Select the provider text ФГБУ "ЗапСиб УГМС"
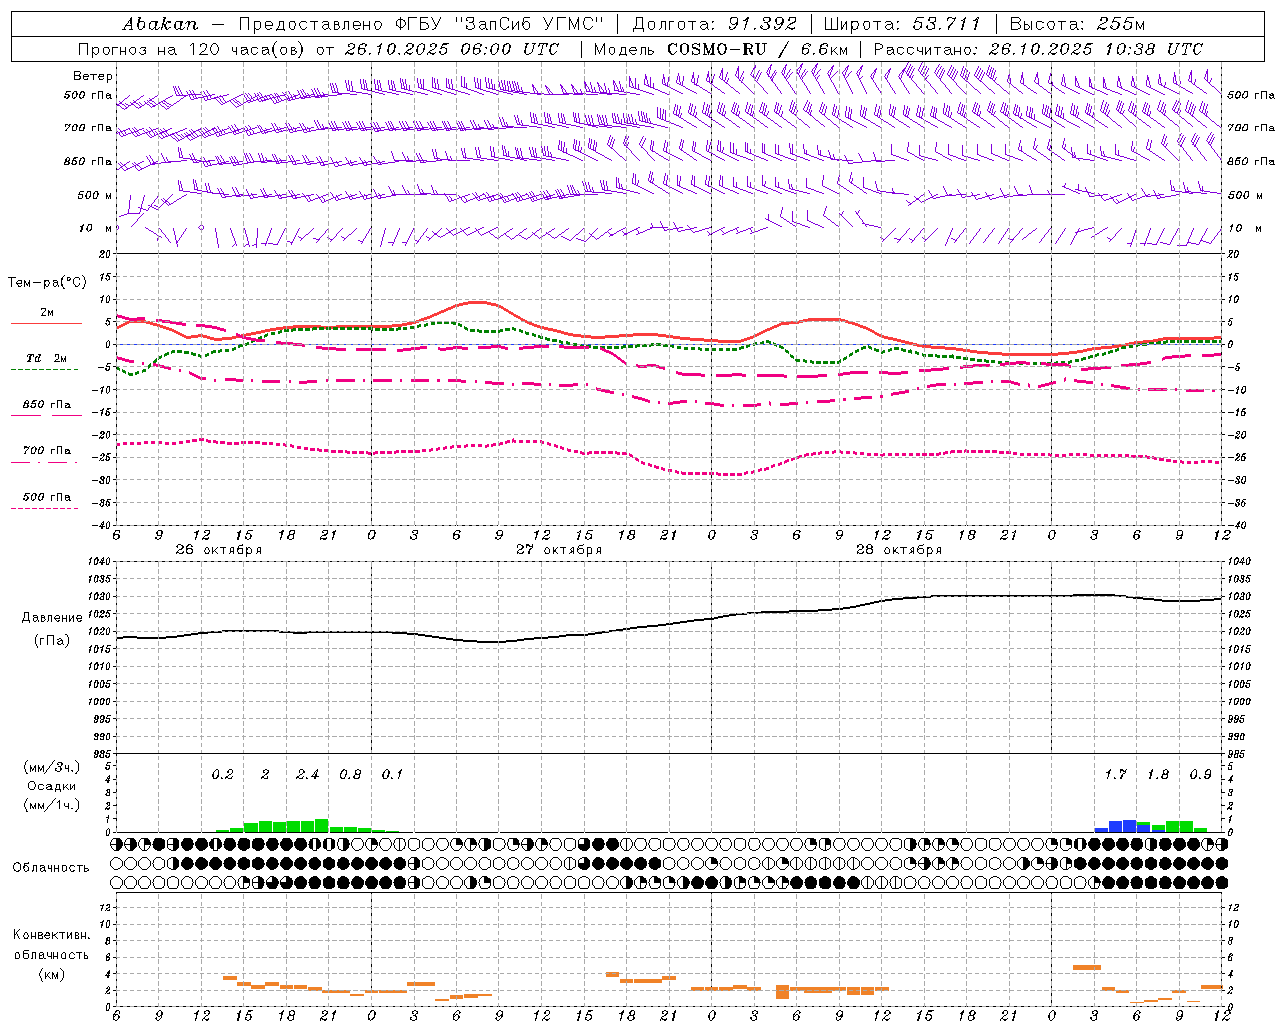1280x1024 pixels. 498,24
